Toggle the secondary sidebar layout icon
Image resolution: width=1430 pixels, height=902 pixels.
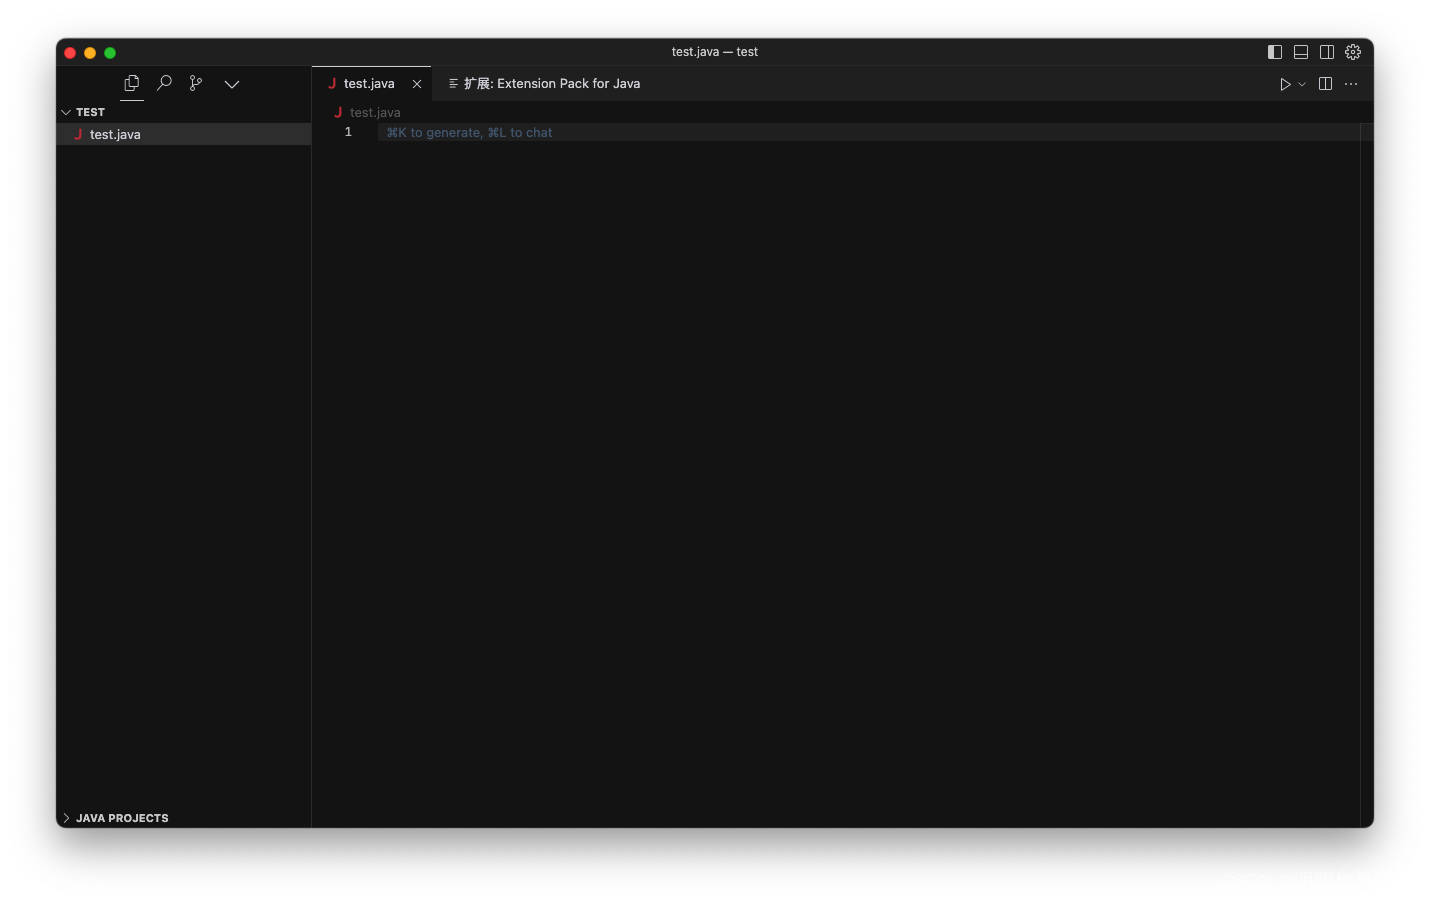coord(1327,52)
